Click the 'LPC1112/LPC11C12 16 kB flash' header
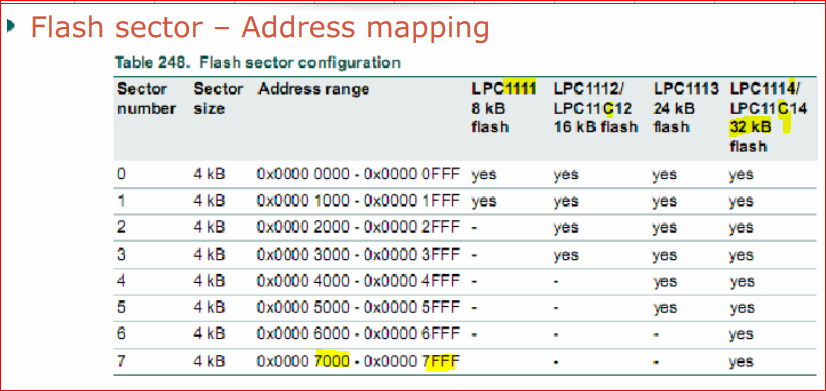 point(596,109)
